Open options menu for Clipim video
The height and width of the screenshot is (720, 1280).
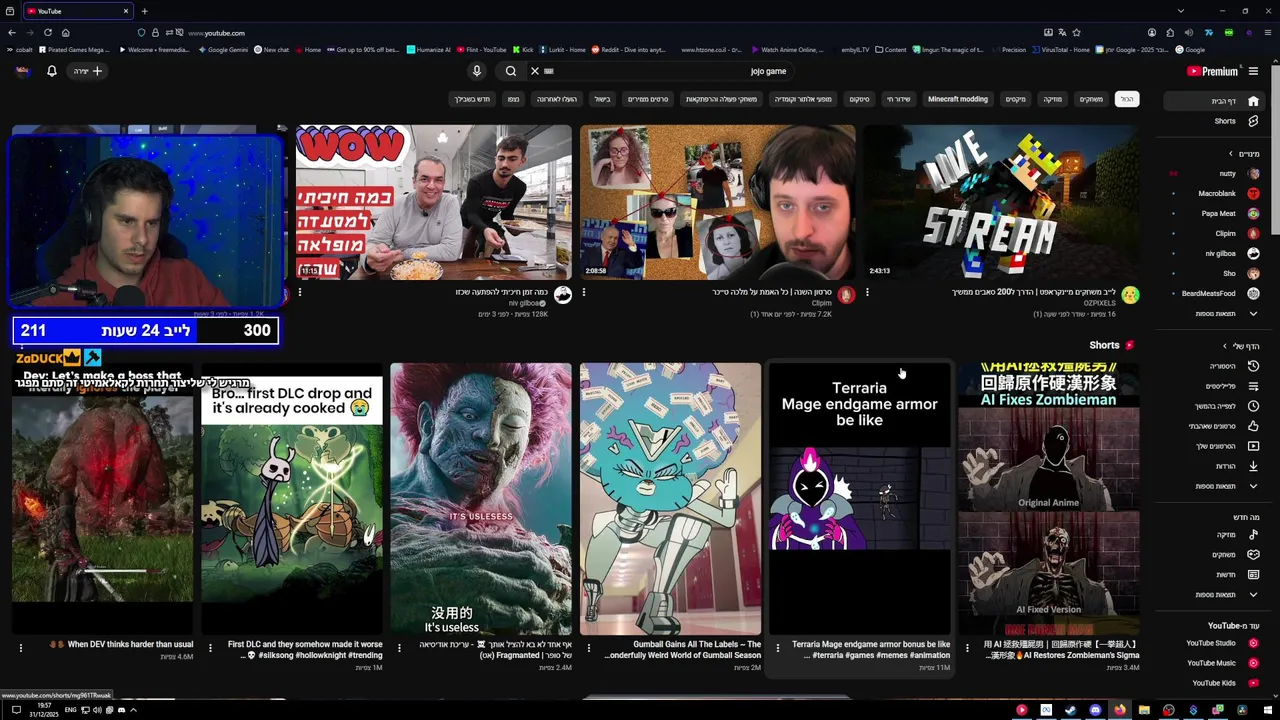[584, 293]
